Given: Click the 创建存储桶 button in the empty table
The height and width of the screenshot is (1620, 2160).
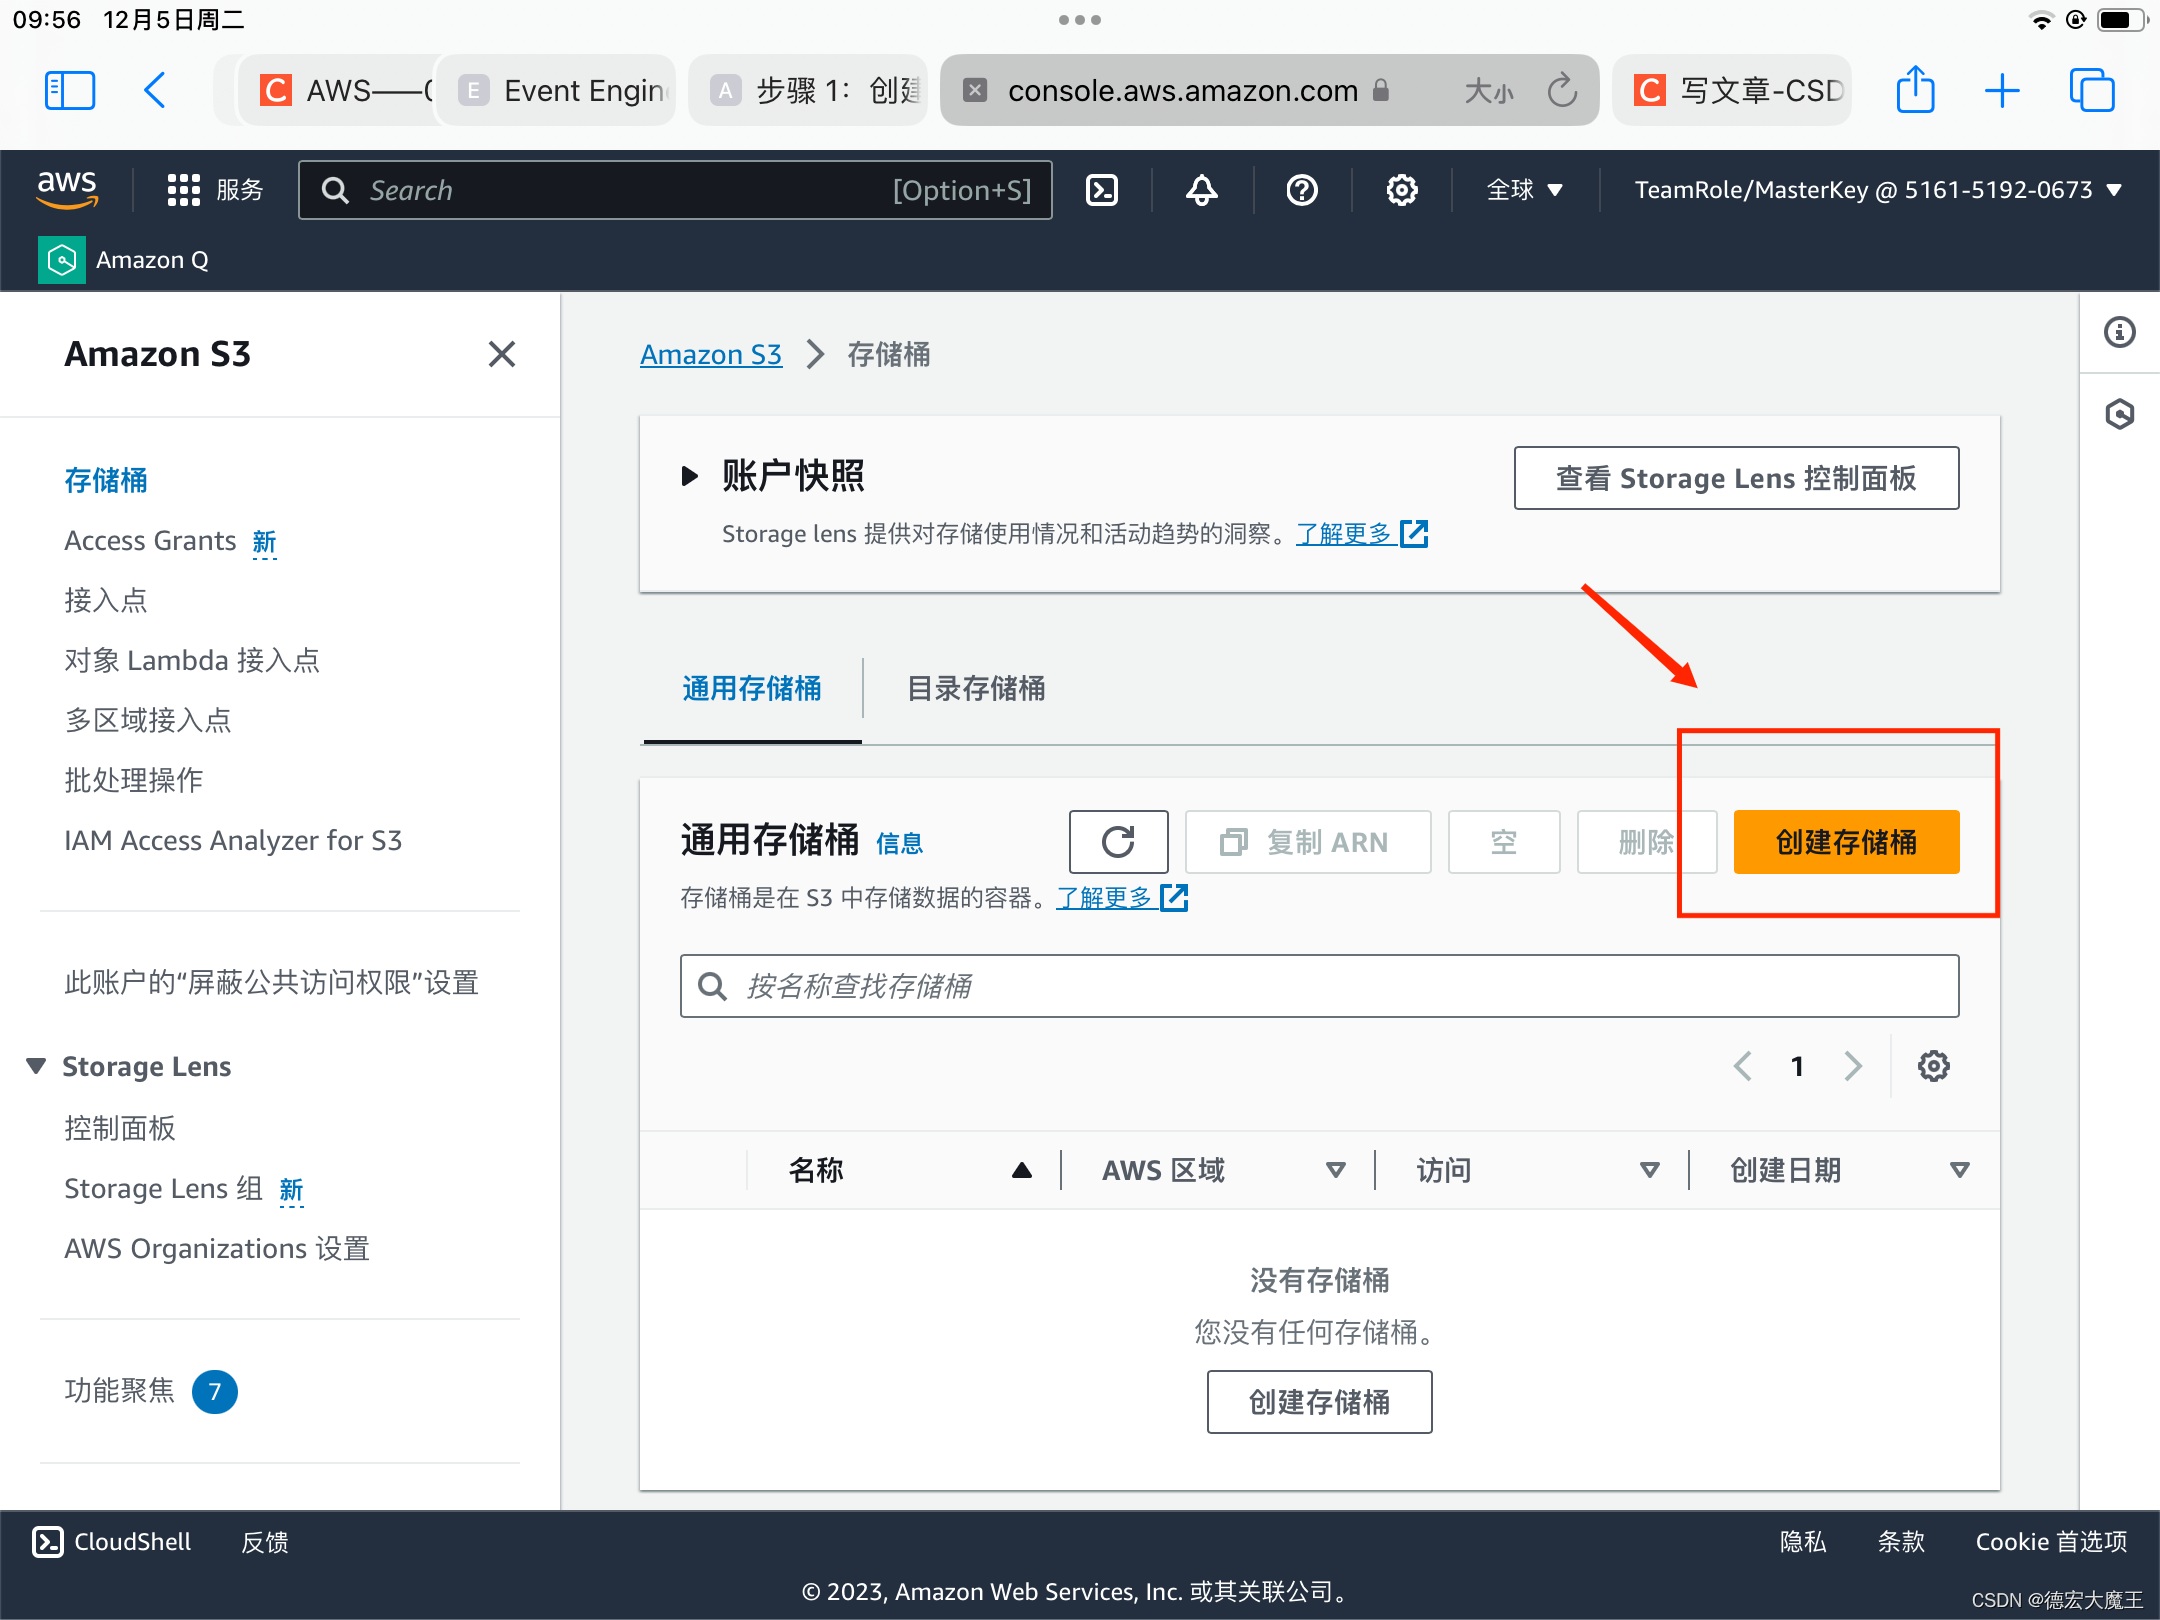Looking at the screenshot, I should [1319, 1402].
